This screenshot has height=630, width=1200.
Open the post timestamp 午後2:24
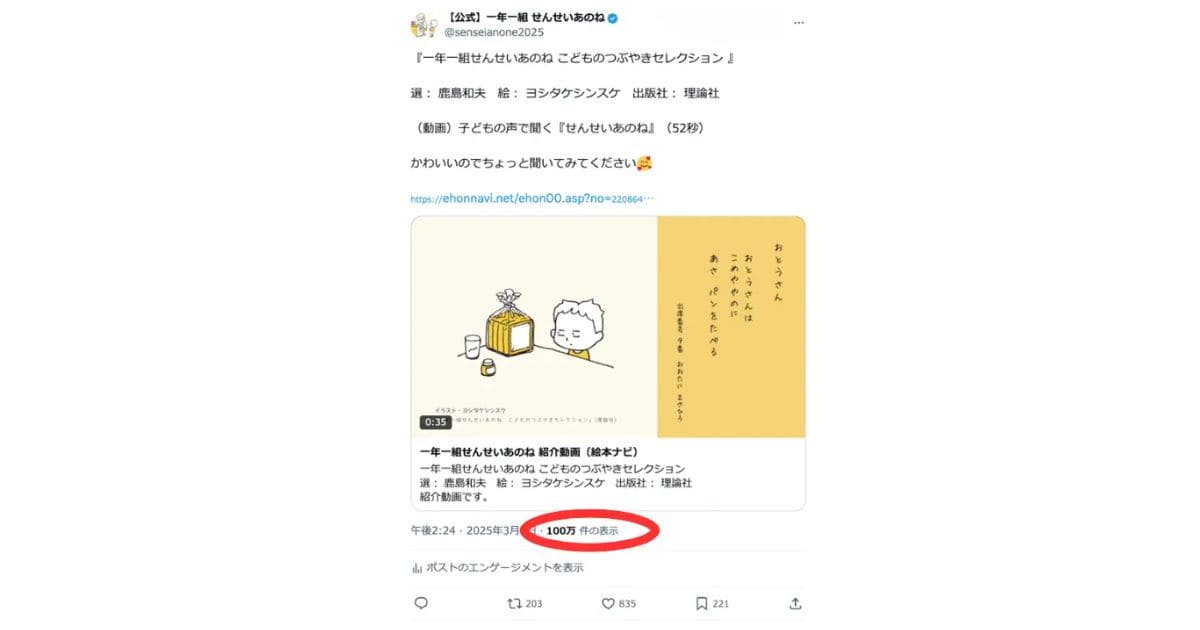(x=431, y=530)
